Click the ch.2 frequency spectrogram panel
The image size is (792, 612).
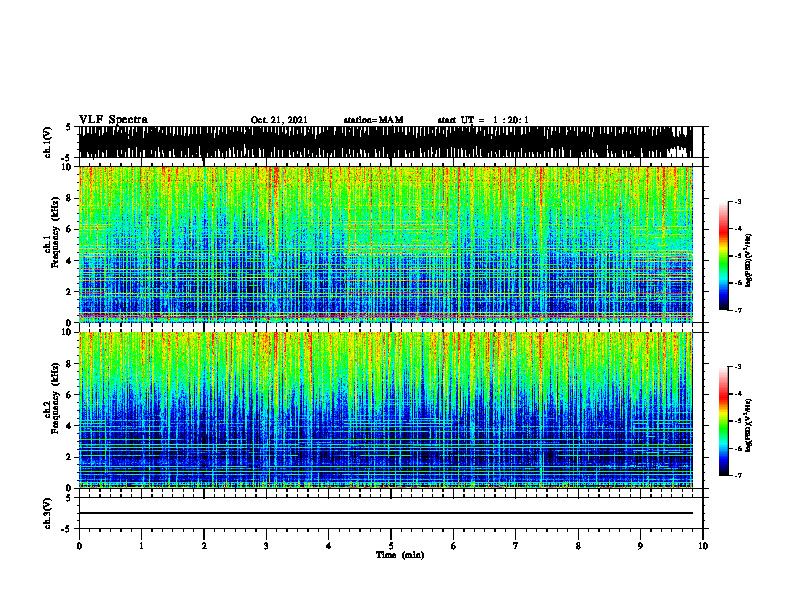[x=385, y=410]
